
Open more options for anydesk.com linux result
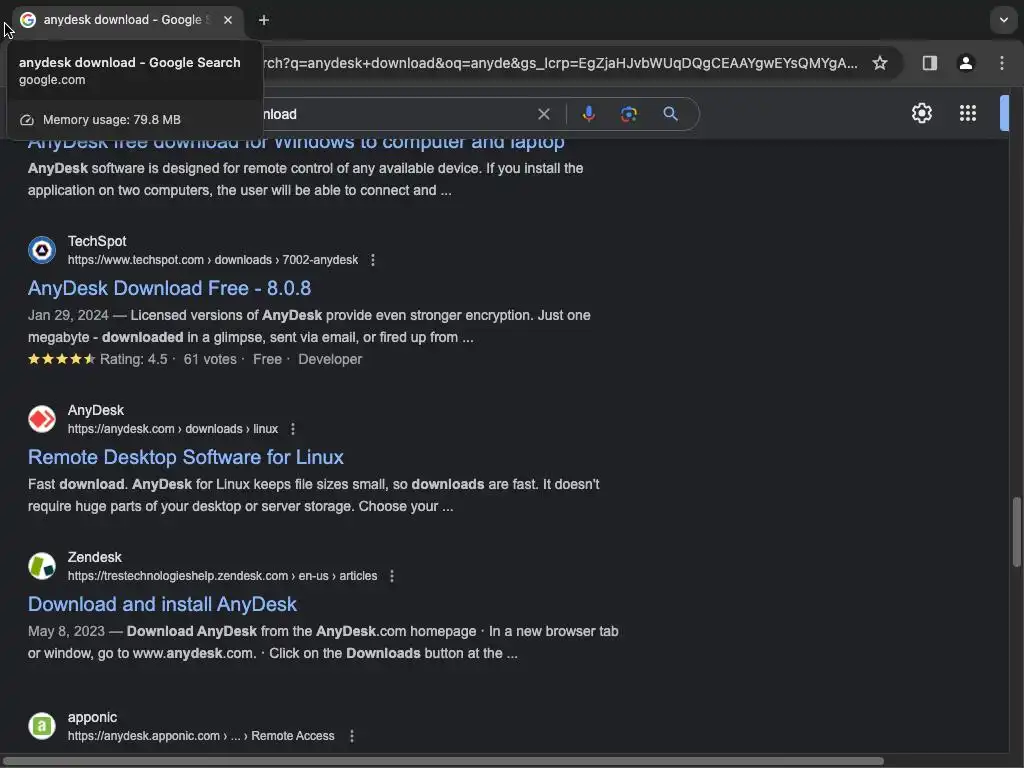click(293, 429)
